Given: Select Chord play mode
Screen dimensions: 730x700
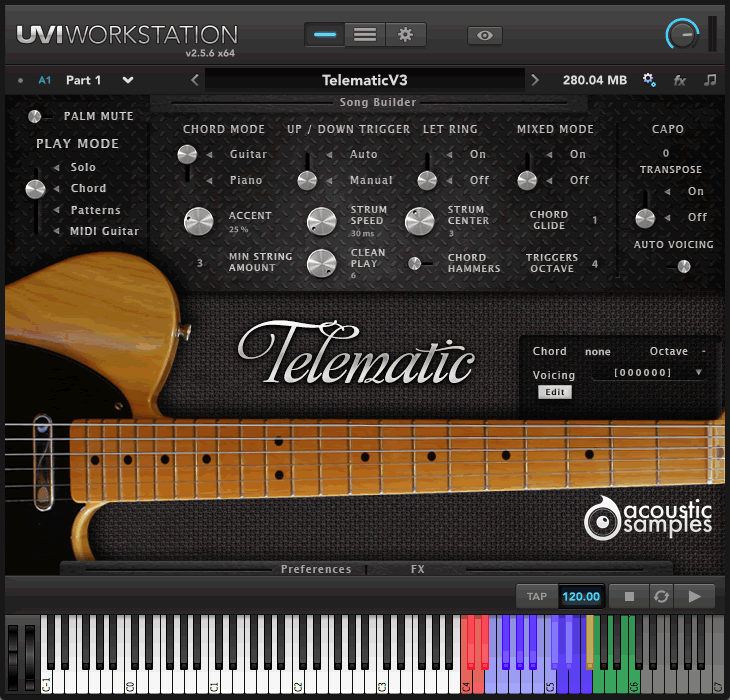Looking at the screenshot, I should click(x=88, y=188).
